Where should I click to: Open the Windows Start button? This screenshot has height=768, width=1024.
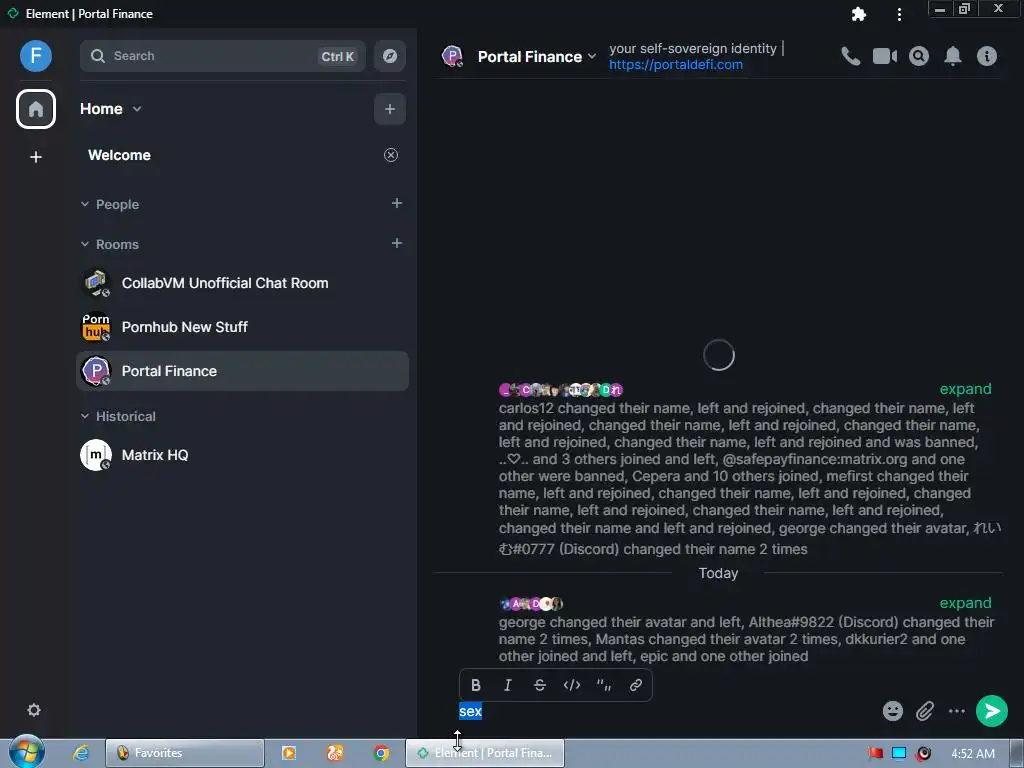click(27, 752)
